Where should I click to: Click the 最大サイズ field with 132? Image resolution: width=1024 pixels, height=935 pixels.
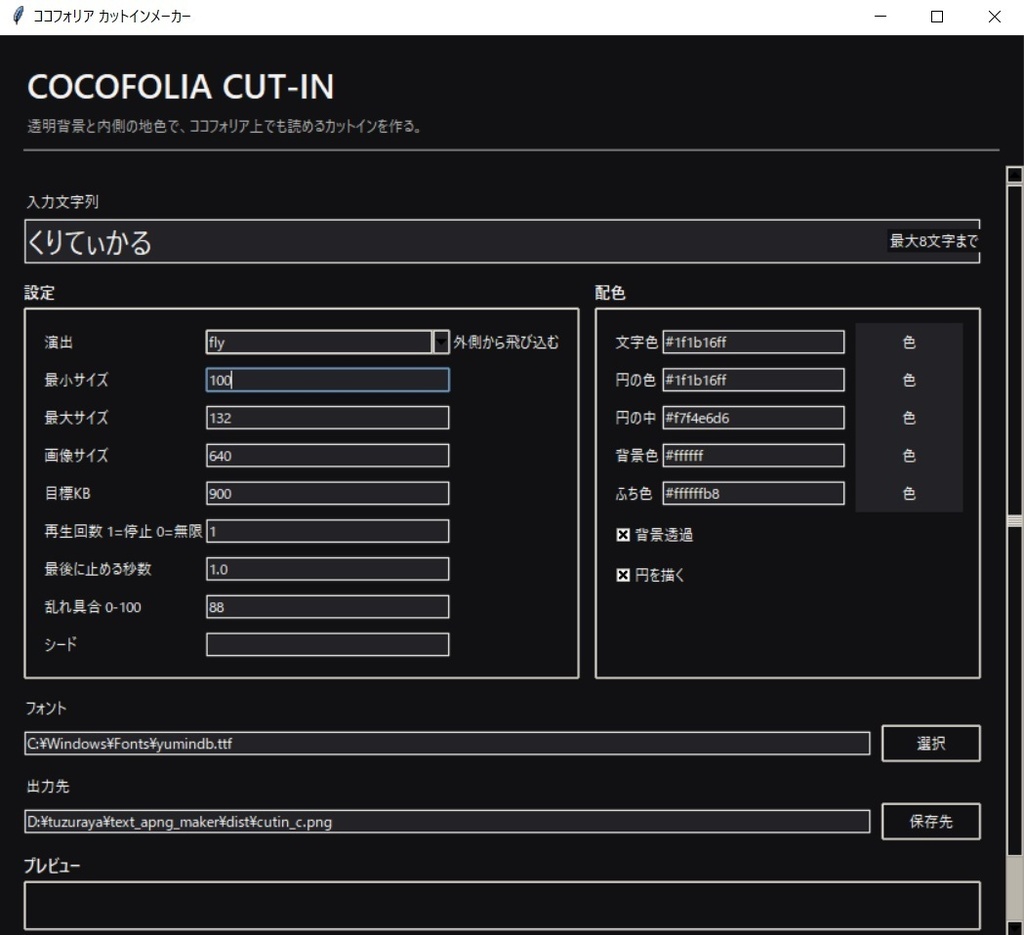pyautogui.click(x=327, y=418)
